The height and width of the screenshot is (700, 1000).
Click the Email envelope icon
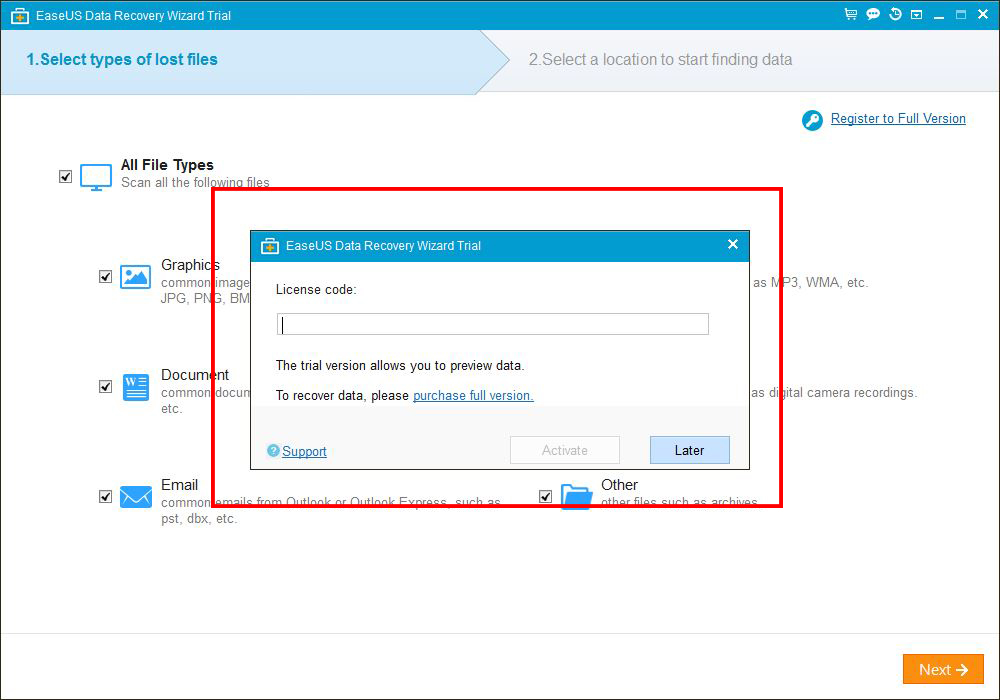click(136, 497)
